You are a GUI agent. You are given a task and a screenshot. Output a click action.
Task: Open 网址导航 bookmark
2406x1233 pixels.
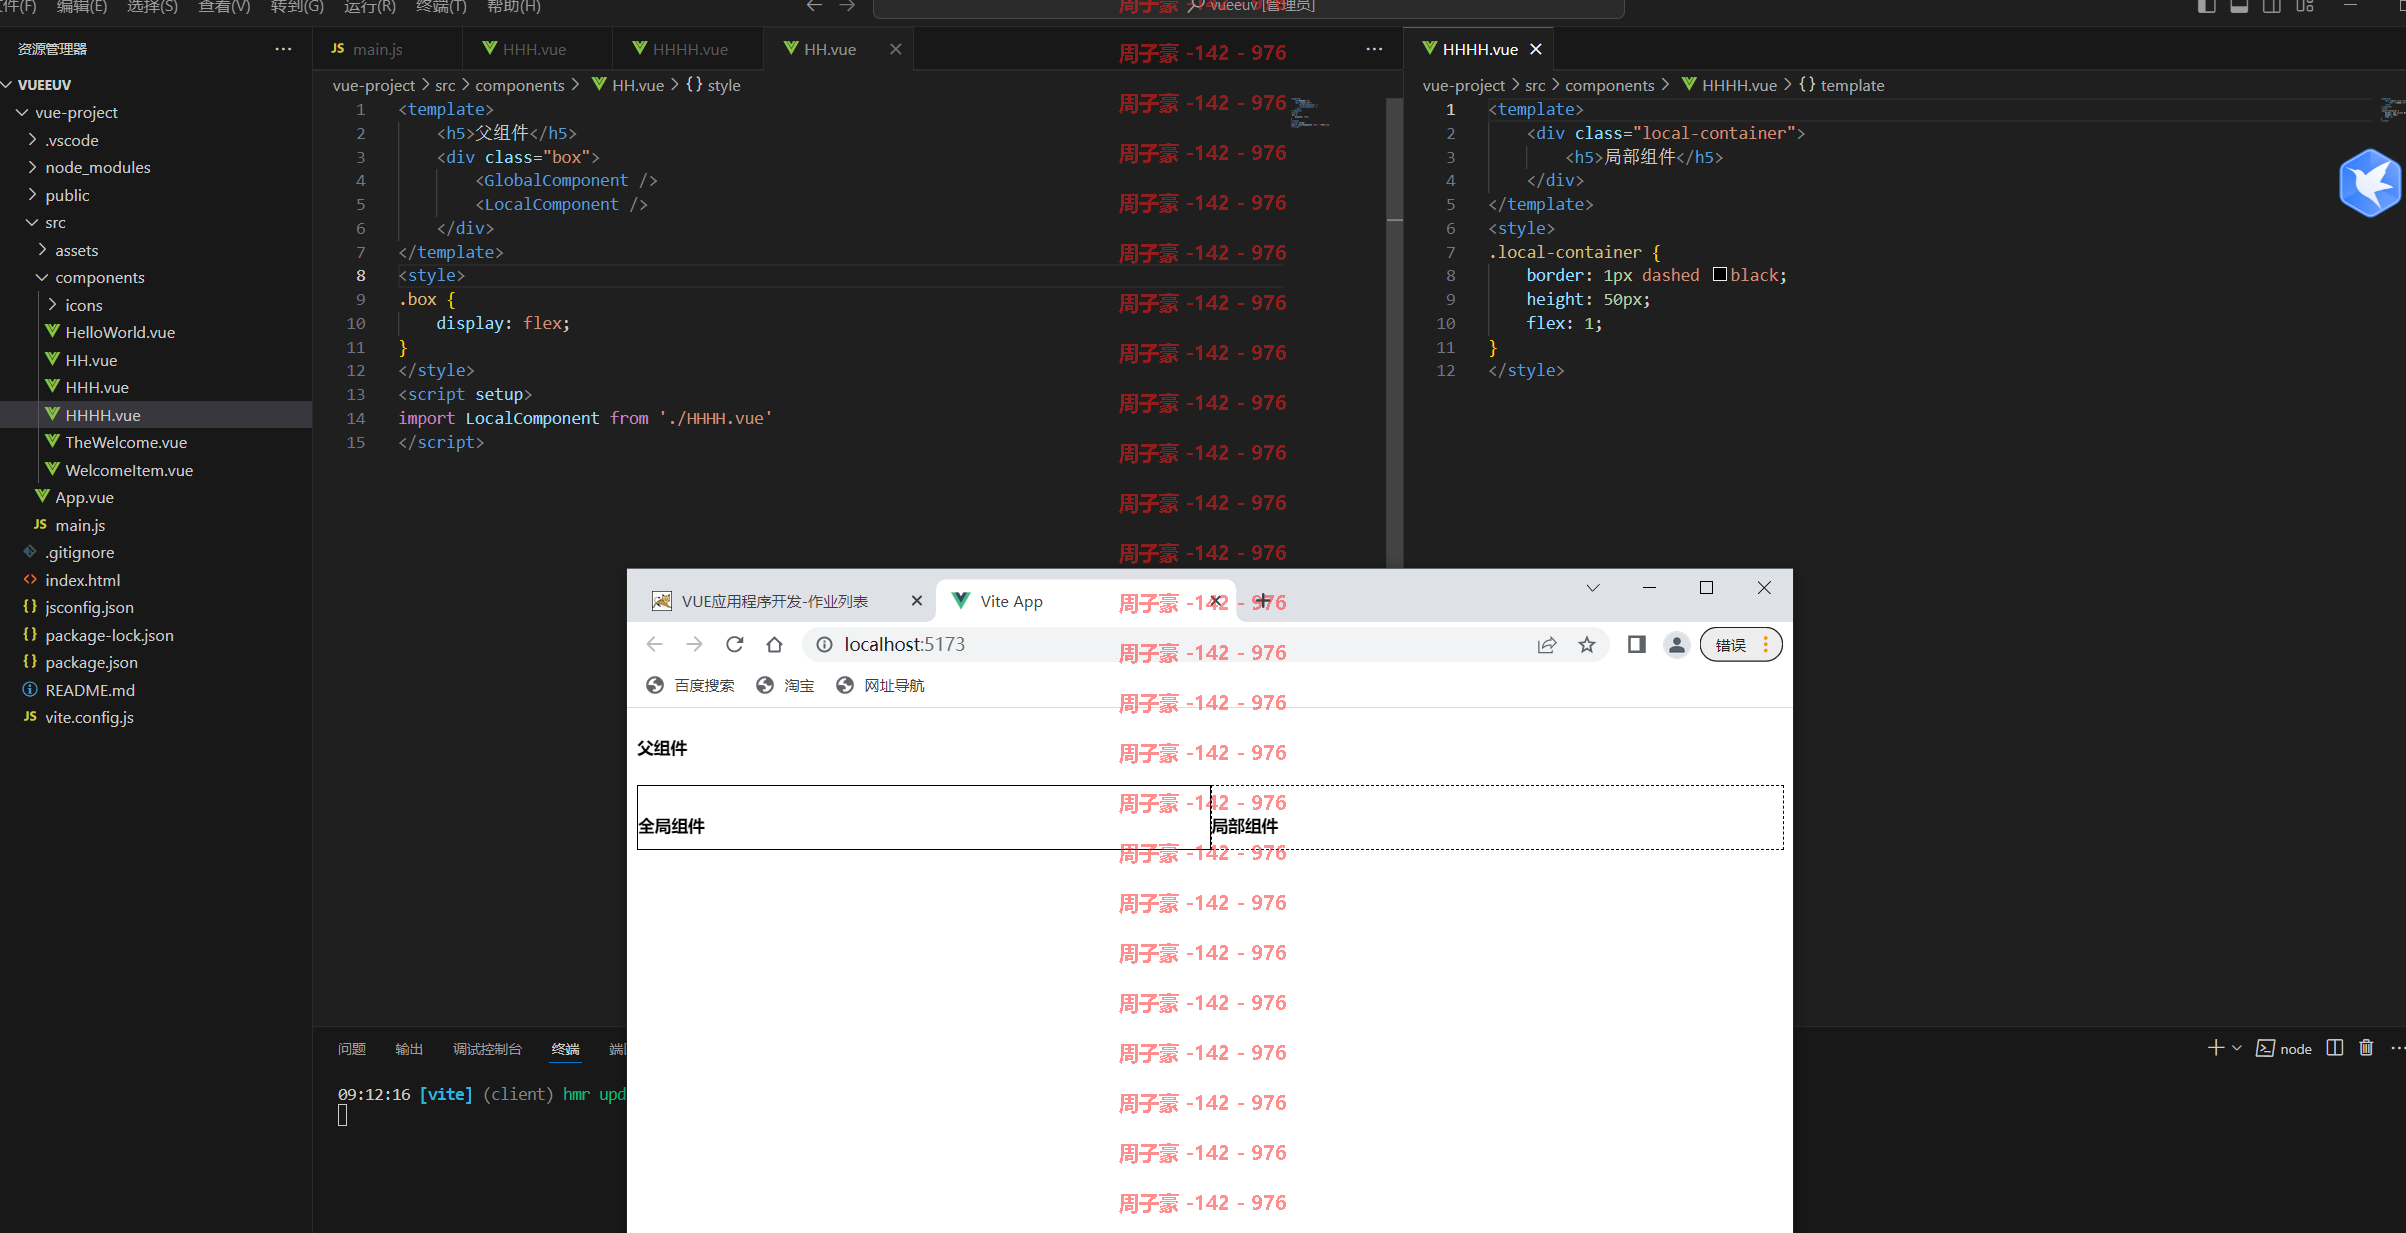pyautogui.click(x=880, y=685)
